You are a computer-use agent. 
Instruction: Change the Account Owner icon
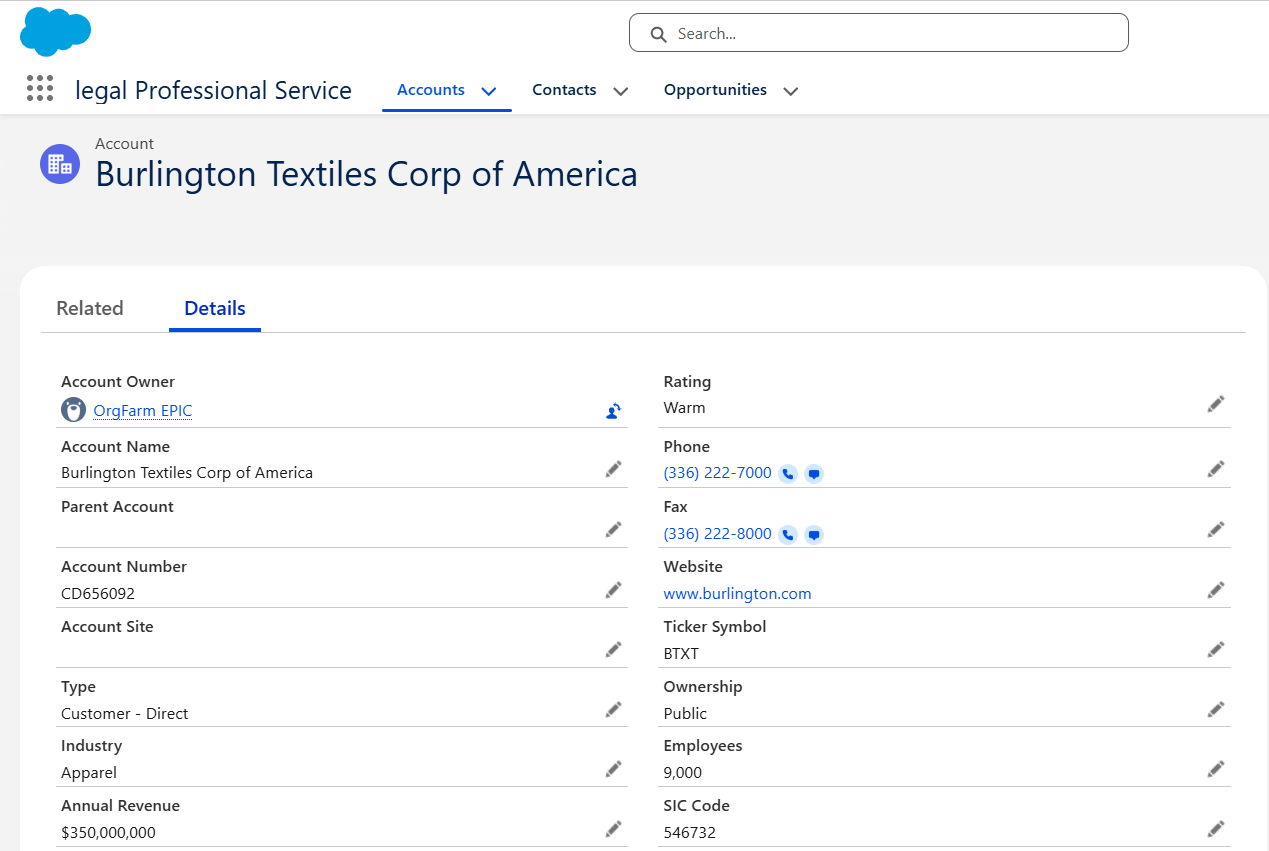(x=614, y=410)
